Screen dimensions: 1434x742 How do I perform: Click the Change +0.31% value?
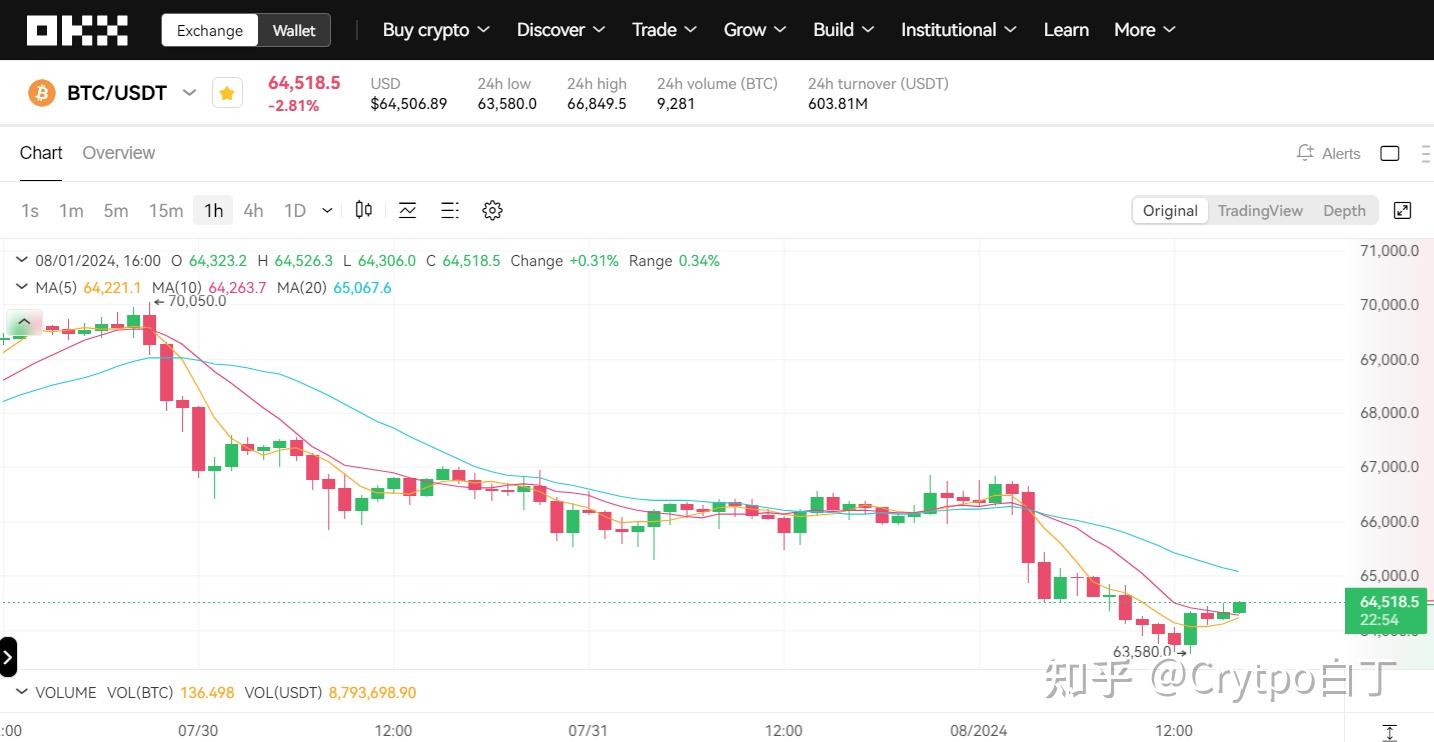pyautogui.click(x=594, y=261)
